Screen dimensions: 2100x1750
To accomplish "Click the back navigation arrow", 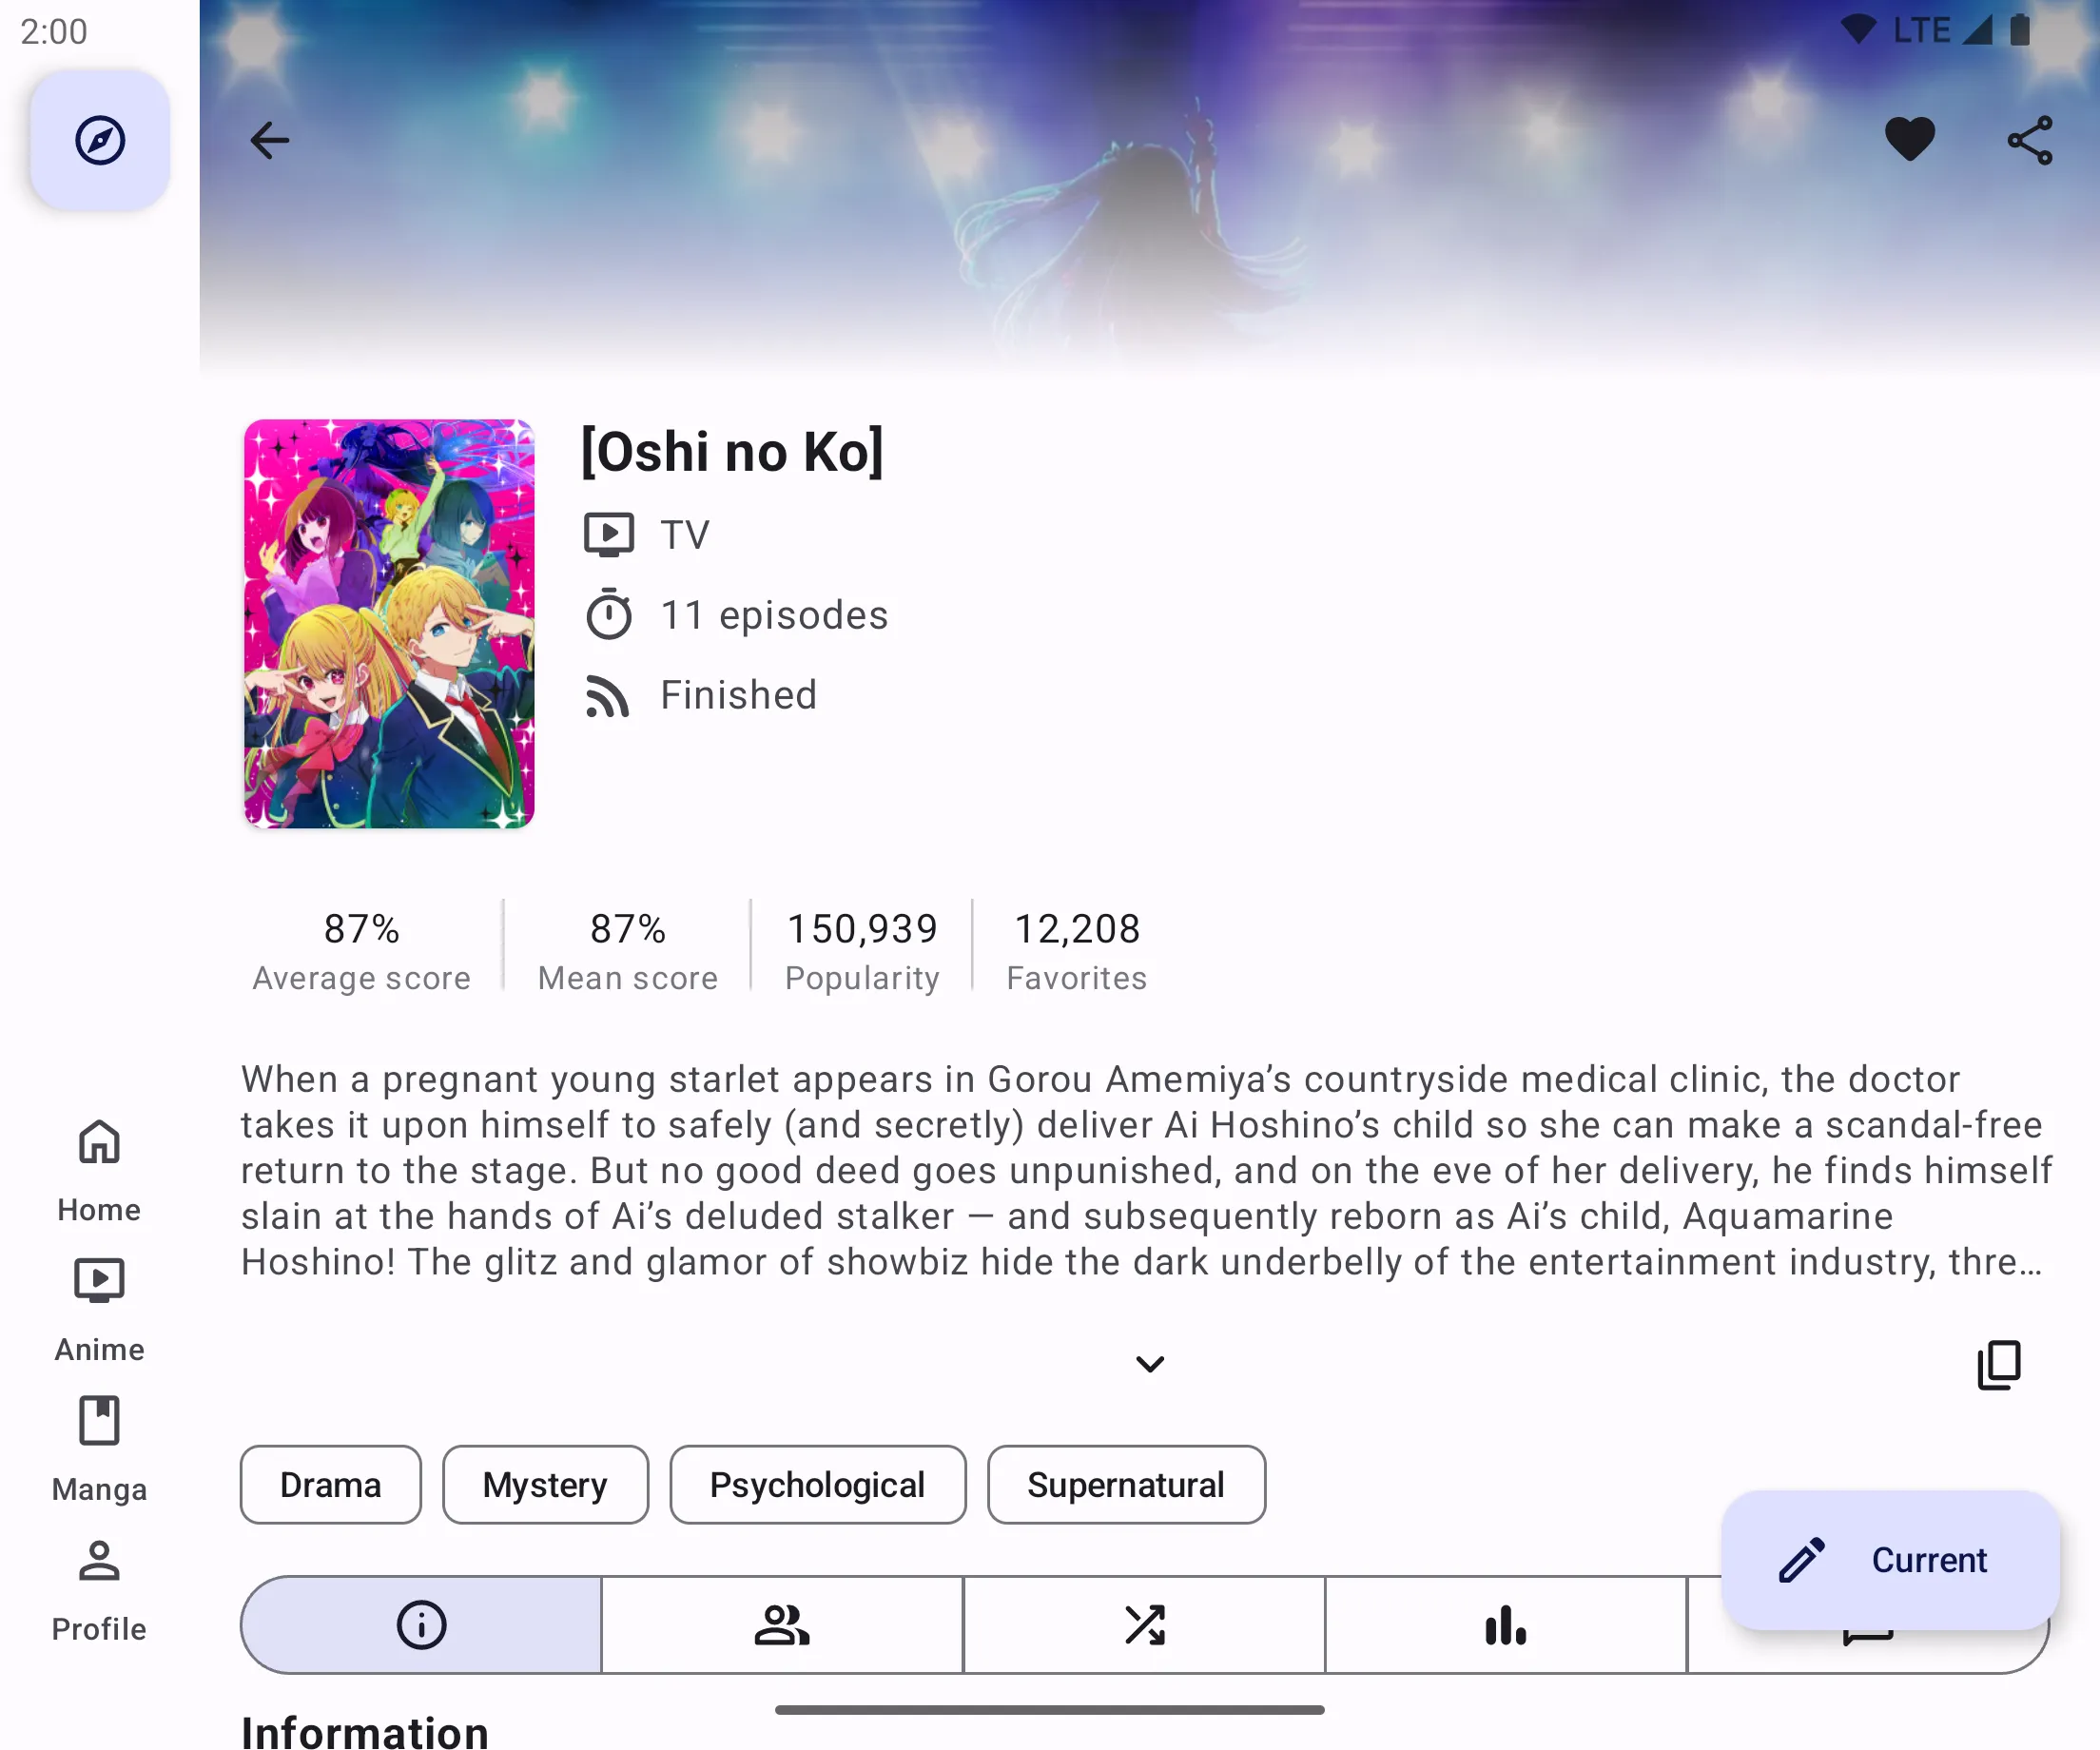I will coord(270,140).
